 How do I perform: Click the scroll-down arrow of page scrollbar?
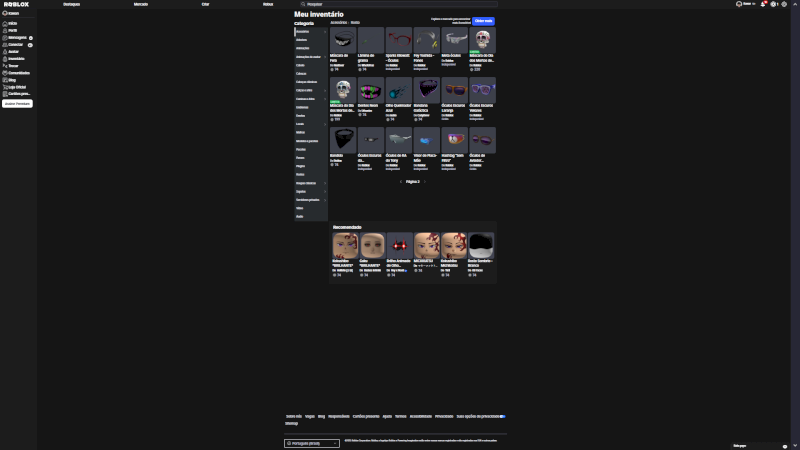[795, 446]
